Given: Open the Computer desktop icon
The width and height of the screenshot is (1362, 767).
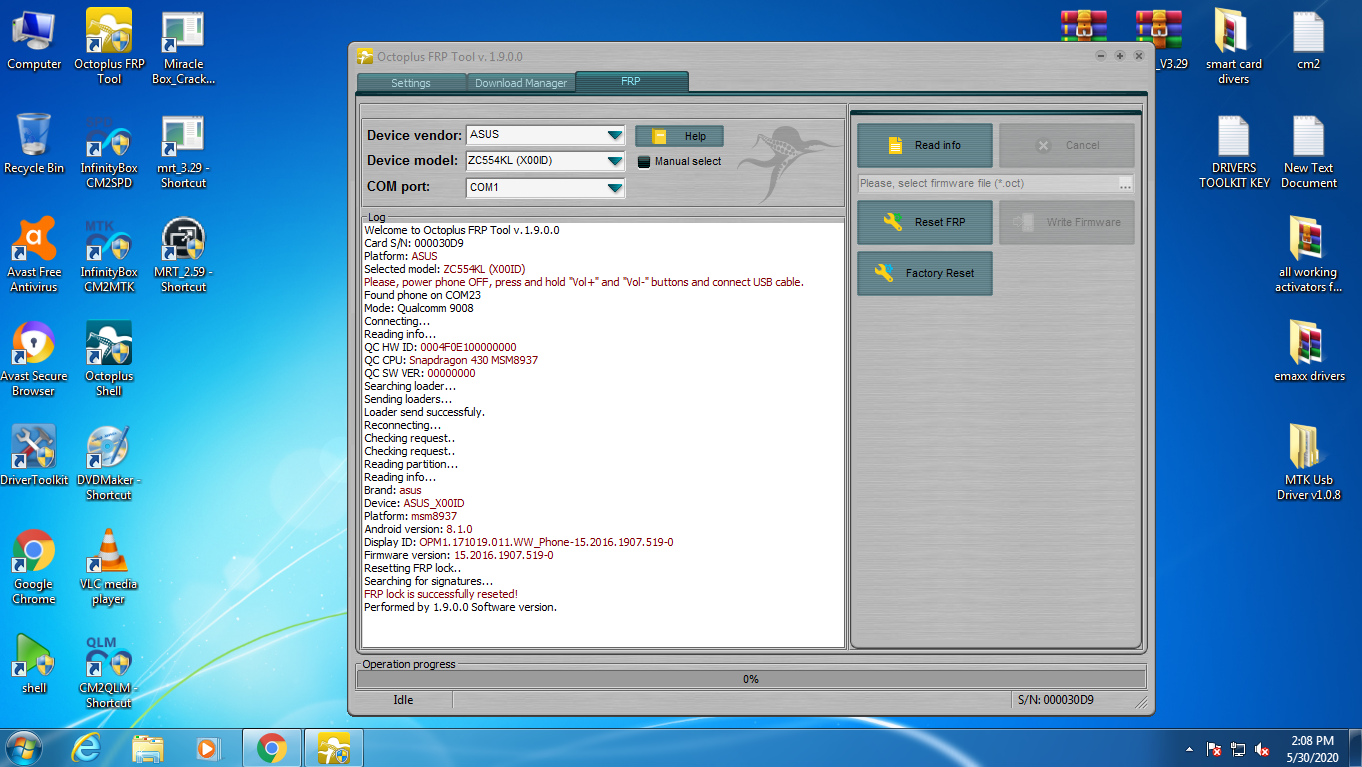Looking at the screenshot, I should (x=34, y=40).
